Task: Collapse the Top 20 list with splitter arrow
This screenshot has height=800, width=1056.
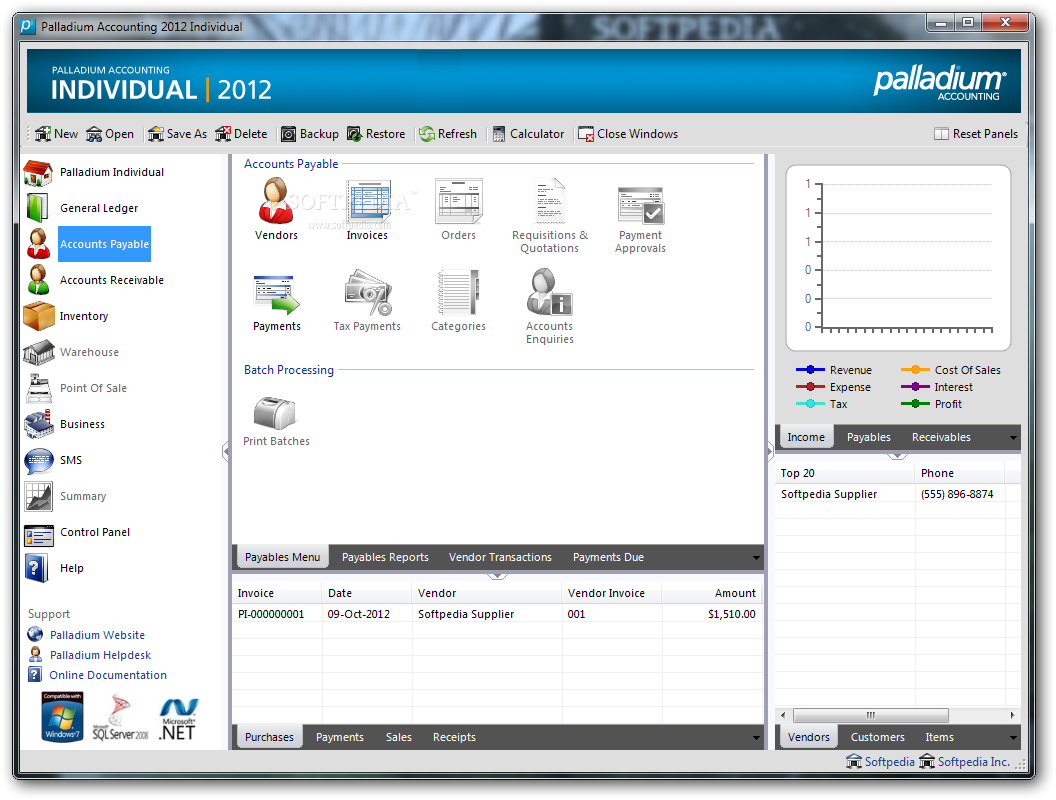Action: pyautogui.click(x=897, y=456)
